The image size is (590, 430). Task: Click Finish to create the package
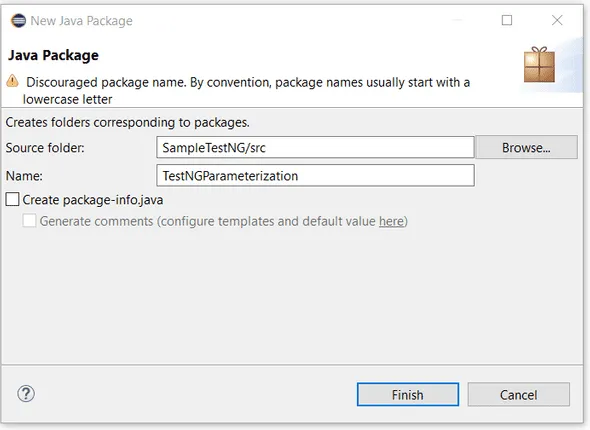[x=408, y=395]
